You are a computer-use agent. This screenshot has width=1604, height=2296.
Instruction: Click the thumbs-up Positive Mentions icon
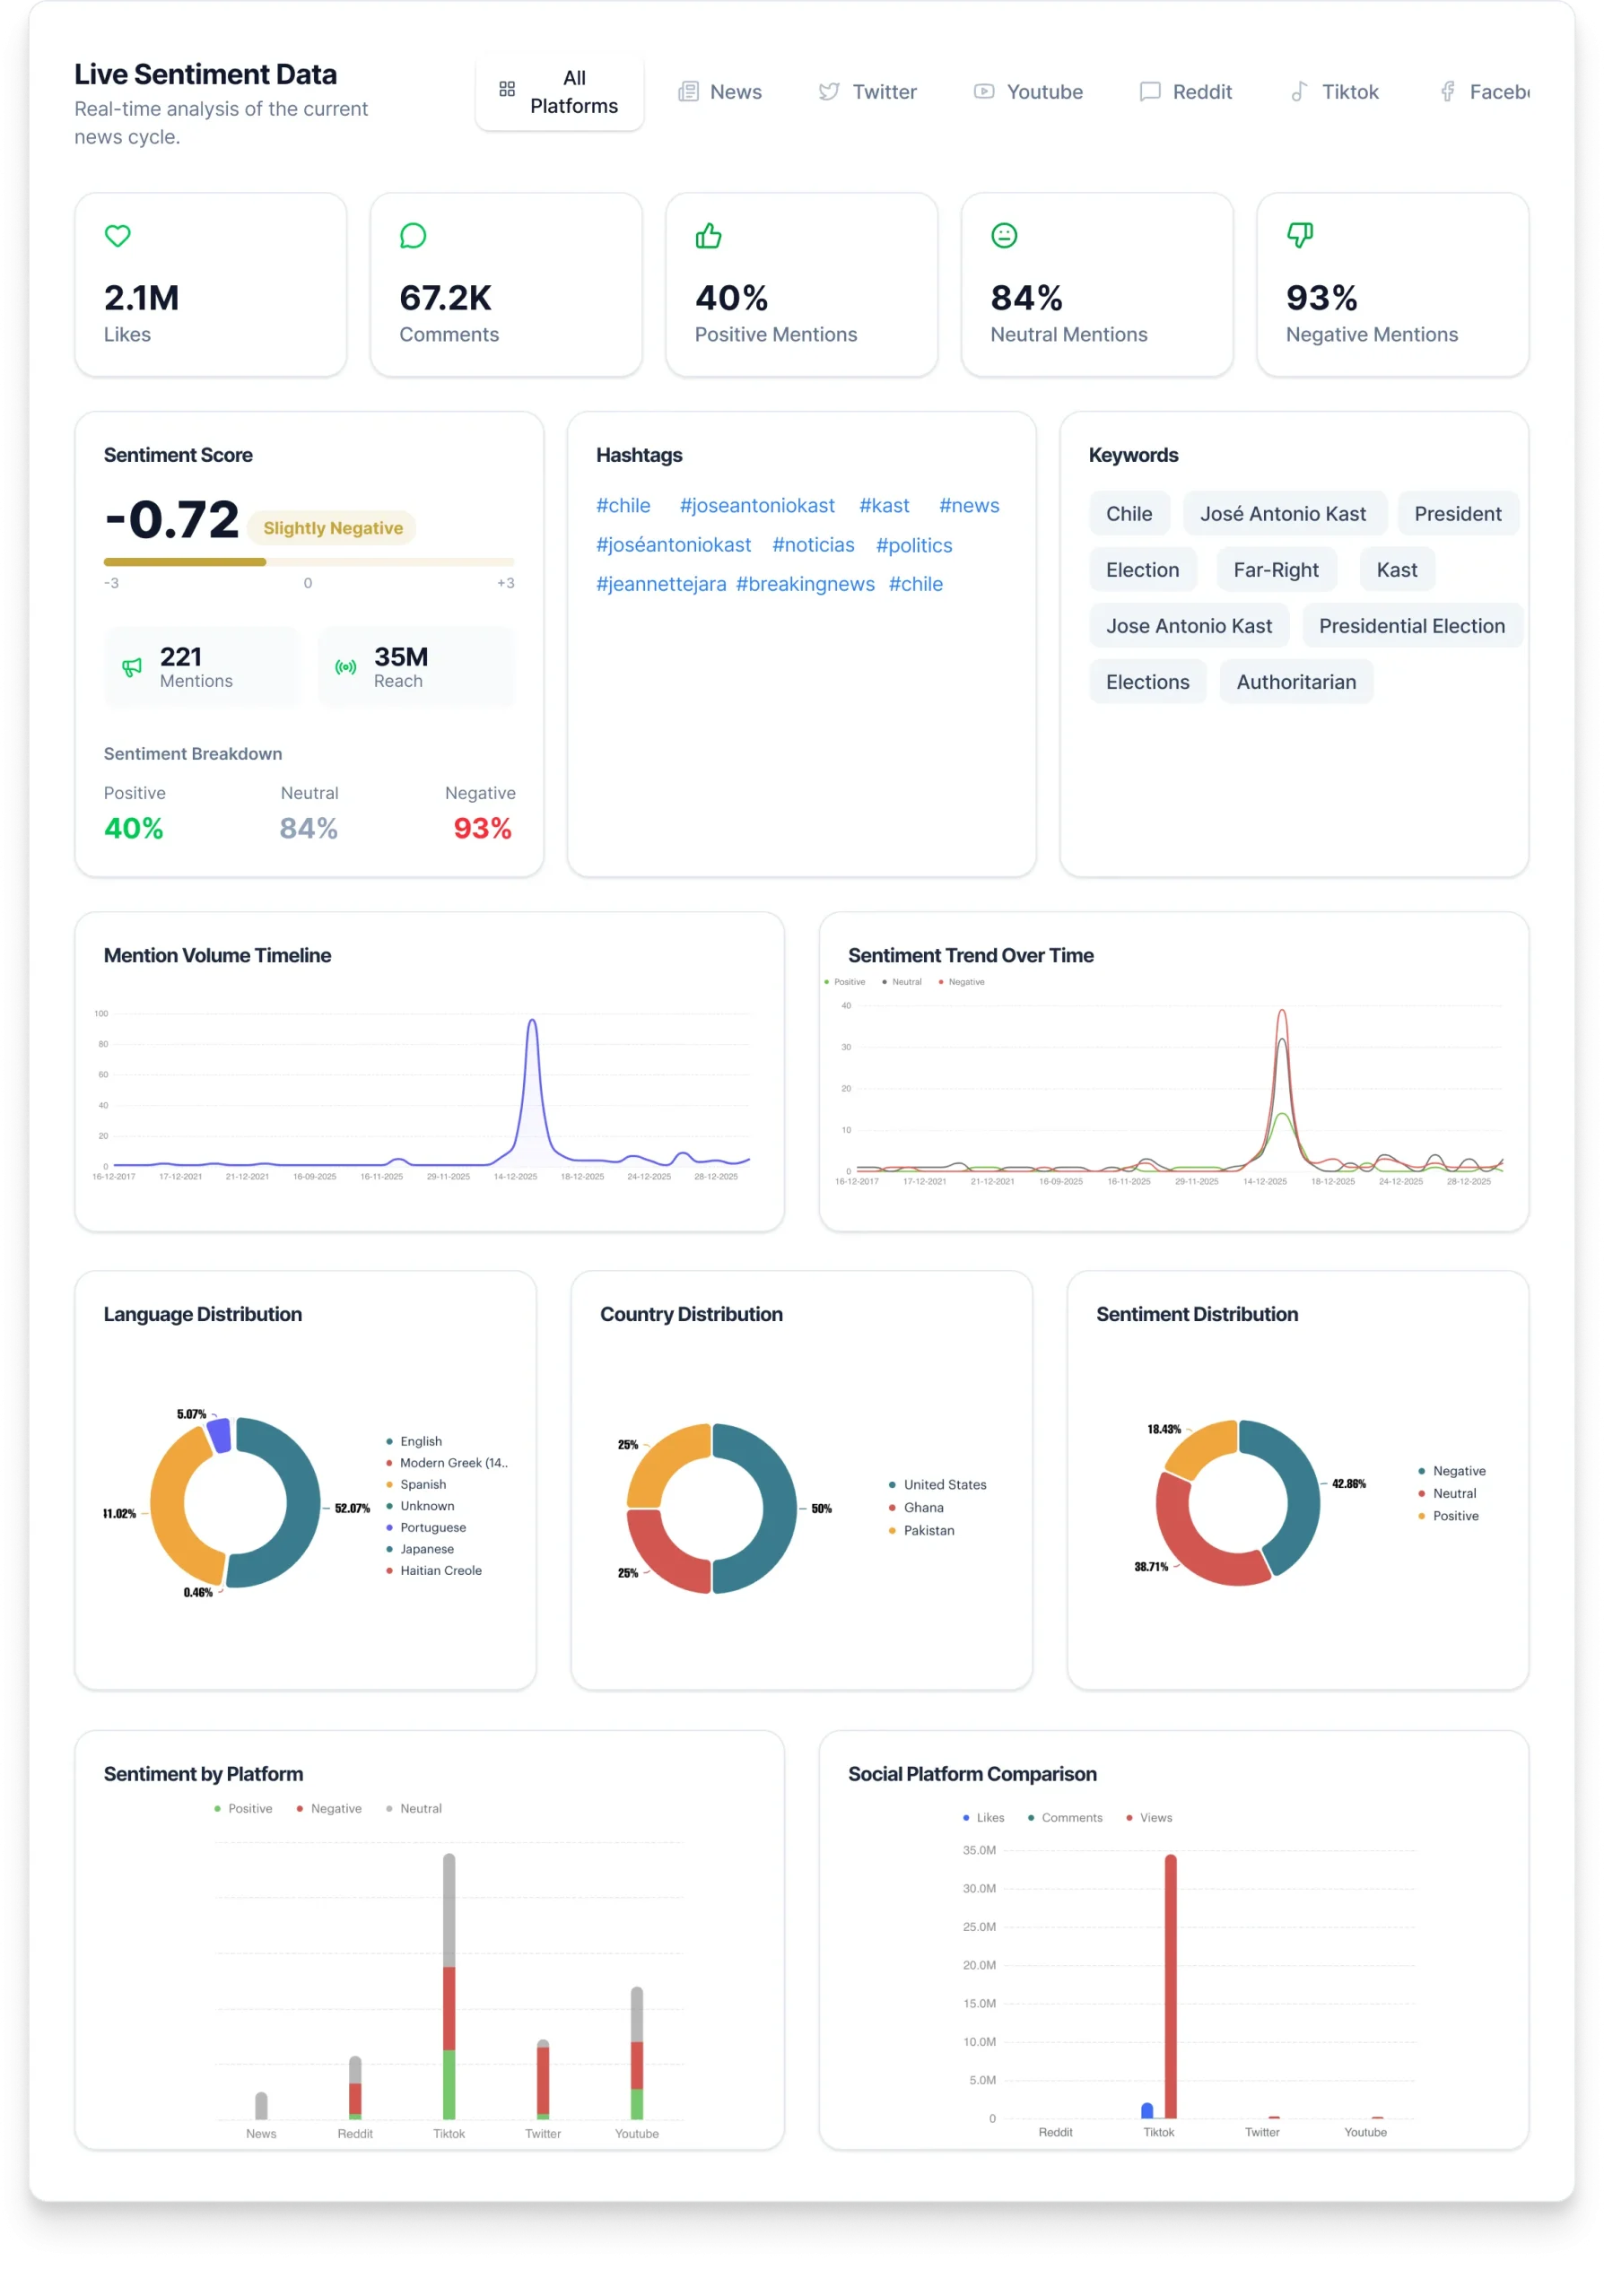(708, 236)
